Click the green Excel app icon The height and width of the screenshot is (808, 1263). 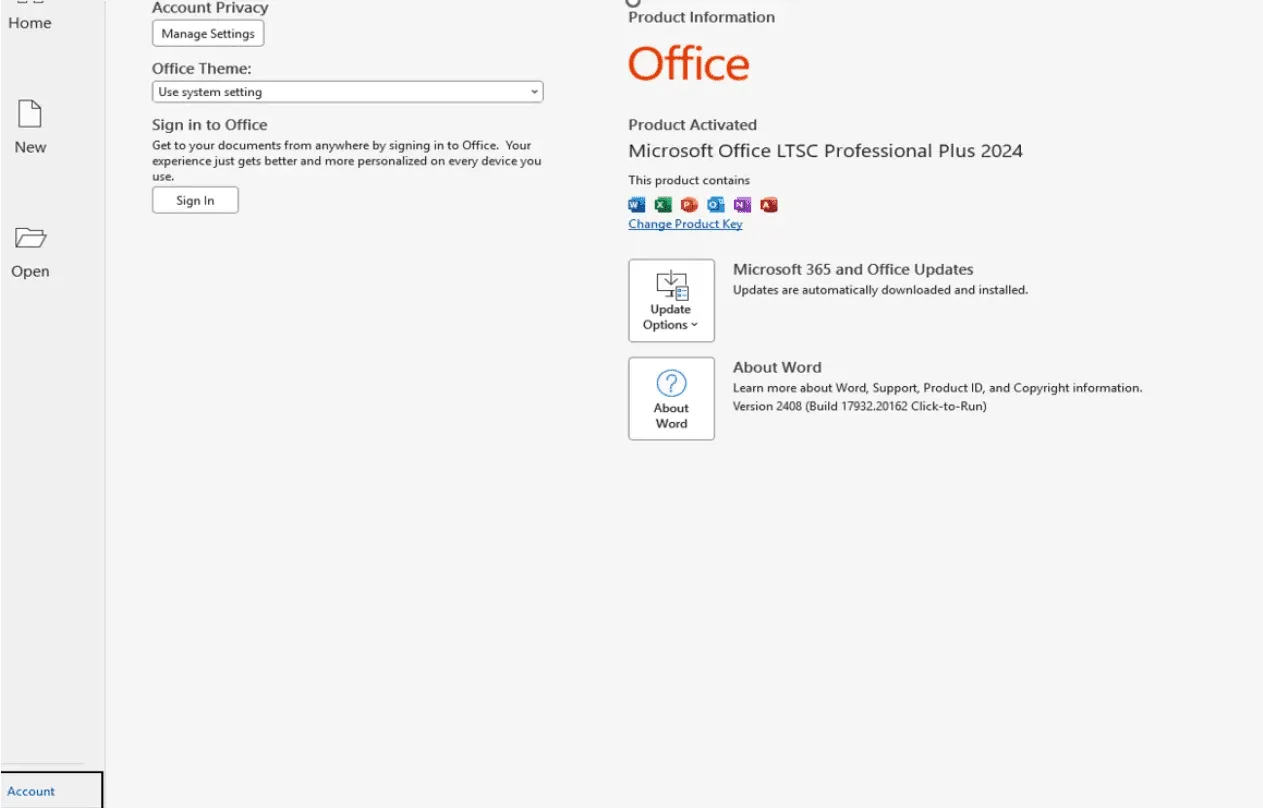click(663, 205)
